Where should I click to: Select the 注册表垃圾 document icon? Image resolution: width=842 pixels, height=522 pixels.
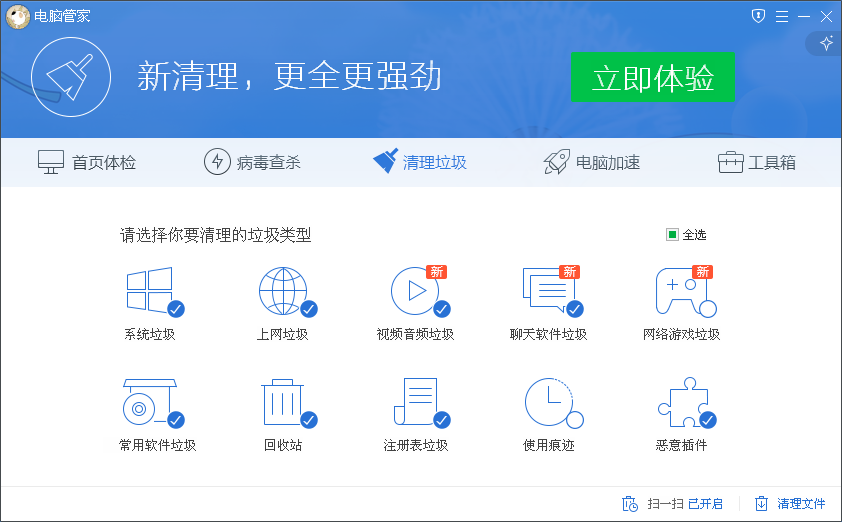pos(415,402)
